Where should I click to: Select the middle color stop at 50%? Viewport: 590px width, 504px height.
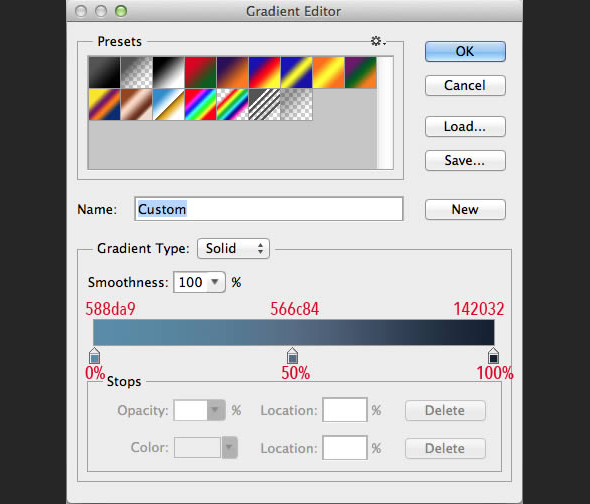coord(292,356)
